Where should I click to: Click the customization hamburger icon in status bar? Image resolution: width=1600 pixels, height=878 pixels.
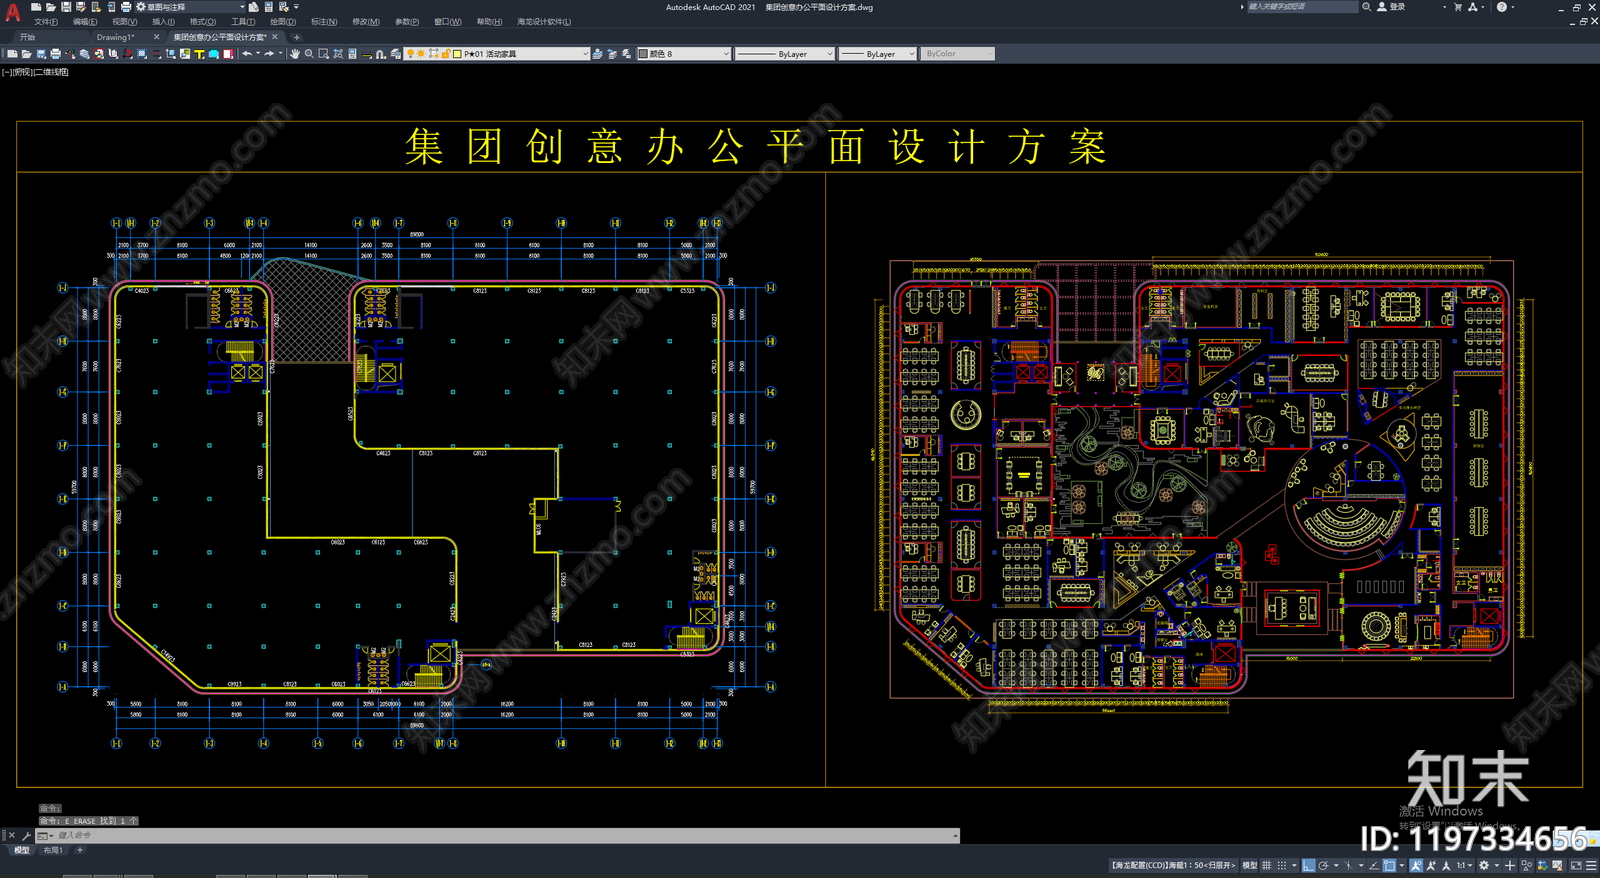pos(1591,865)
